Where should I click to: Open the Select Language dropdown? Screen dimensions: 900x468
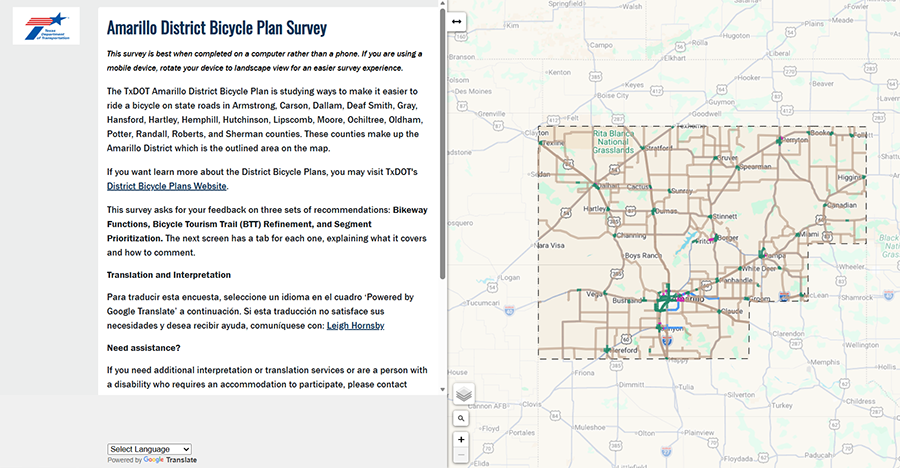pyautogui.click(x=149, y=449)
